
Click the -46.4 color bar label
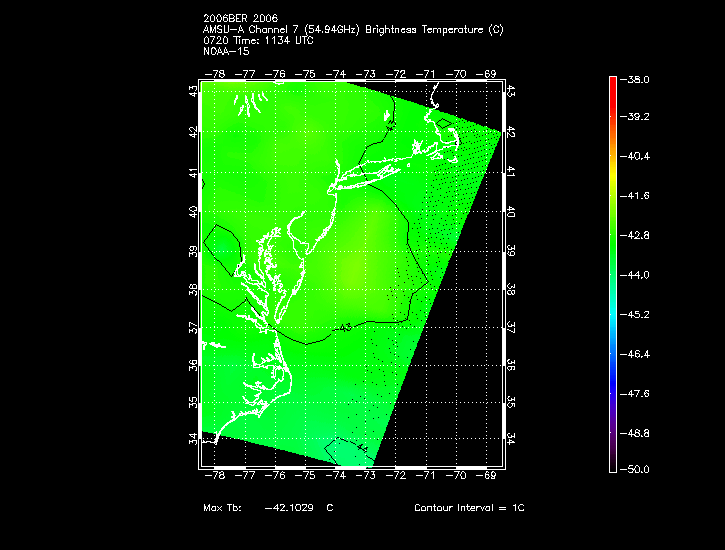[x=634, y=354]
